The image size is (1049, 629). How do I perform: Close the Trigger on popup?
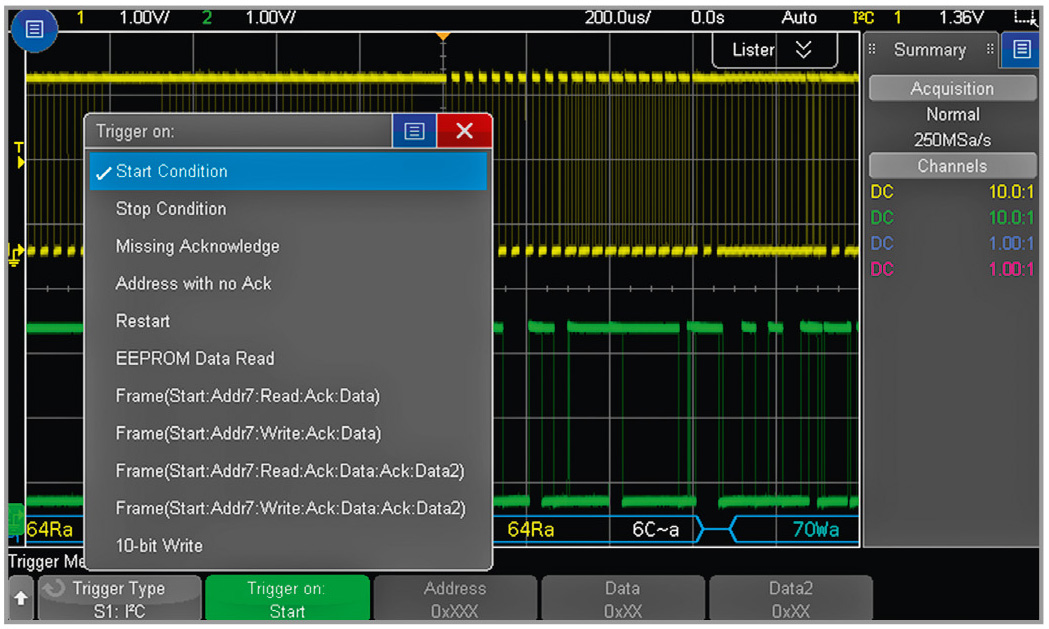click(464, 131)
